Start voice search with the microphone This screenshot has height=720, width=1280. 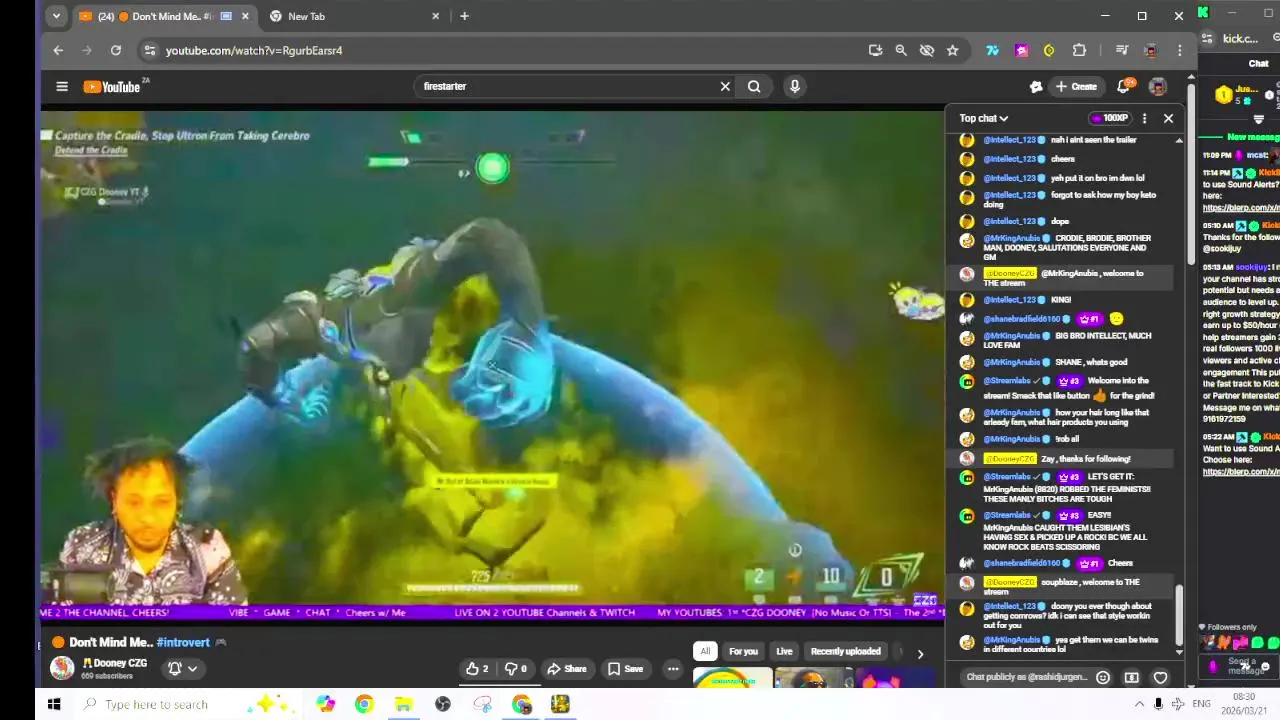(x=795, y=87)
